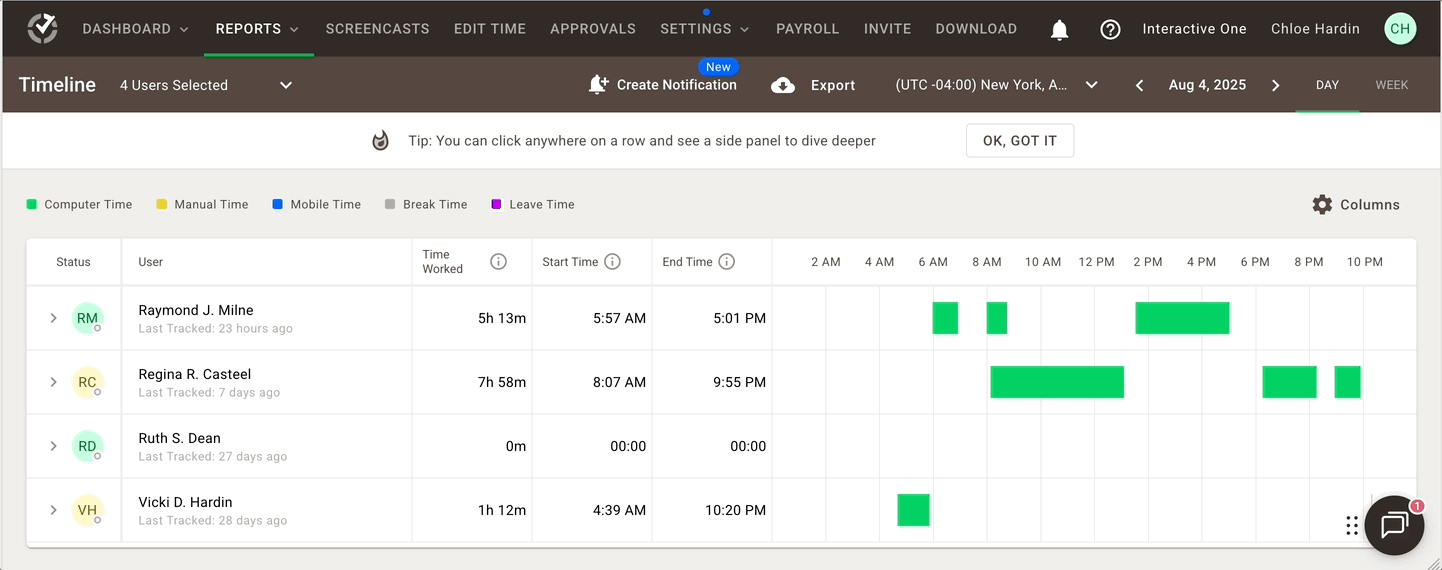Viewport: 1442px width, 570px height.
Task: Click the End Time info icon
Action: point(727,262)
